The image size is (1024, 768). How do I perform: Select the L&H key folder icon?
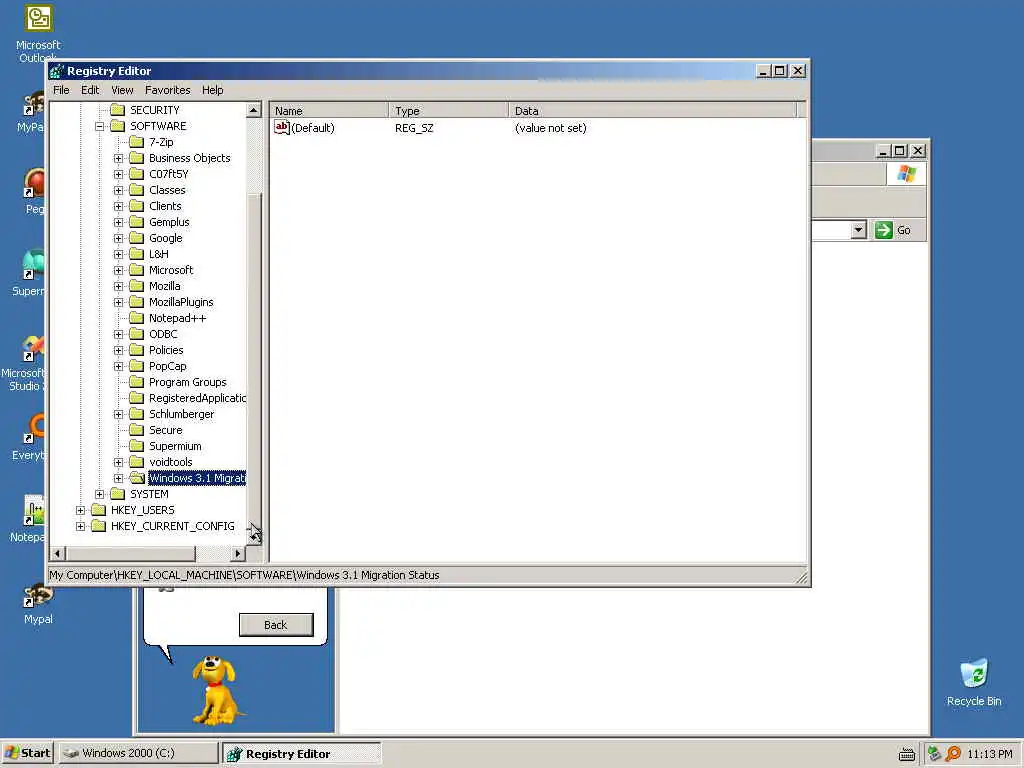click(136, 254)
